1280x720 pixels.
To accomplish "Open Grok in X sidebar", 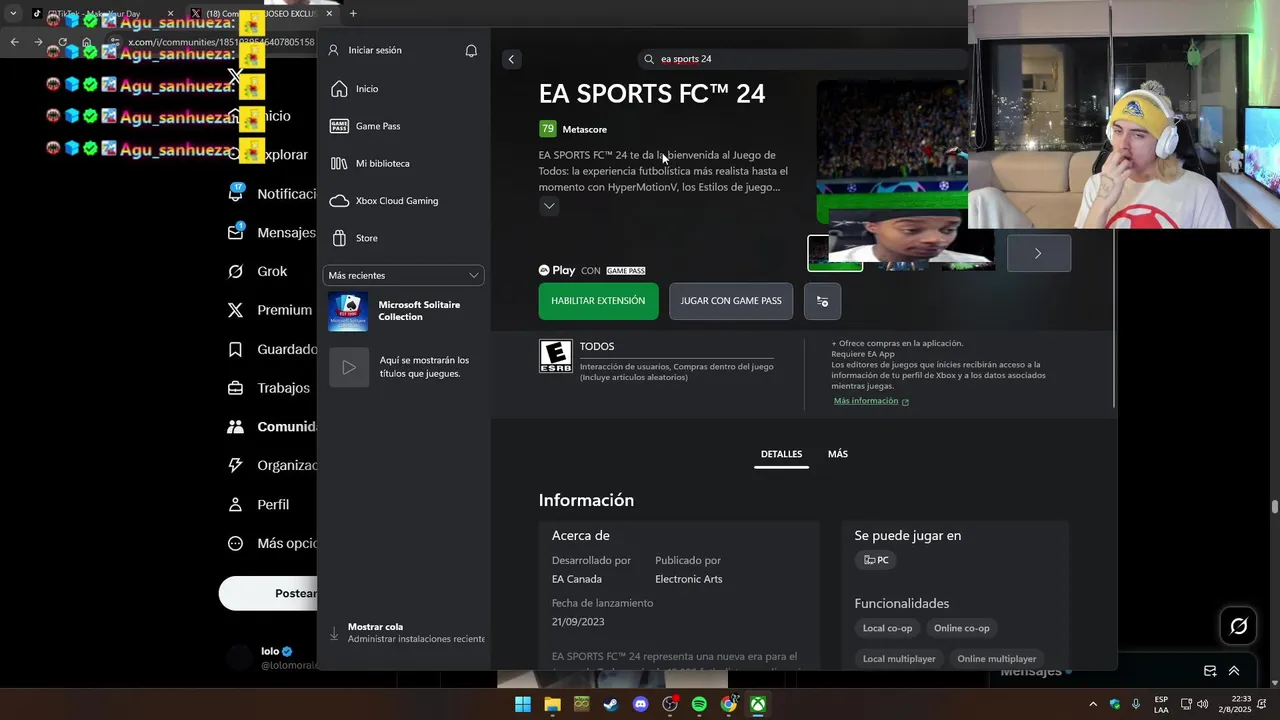I will [x=258, y=271].
